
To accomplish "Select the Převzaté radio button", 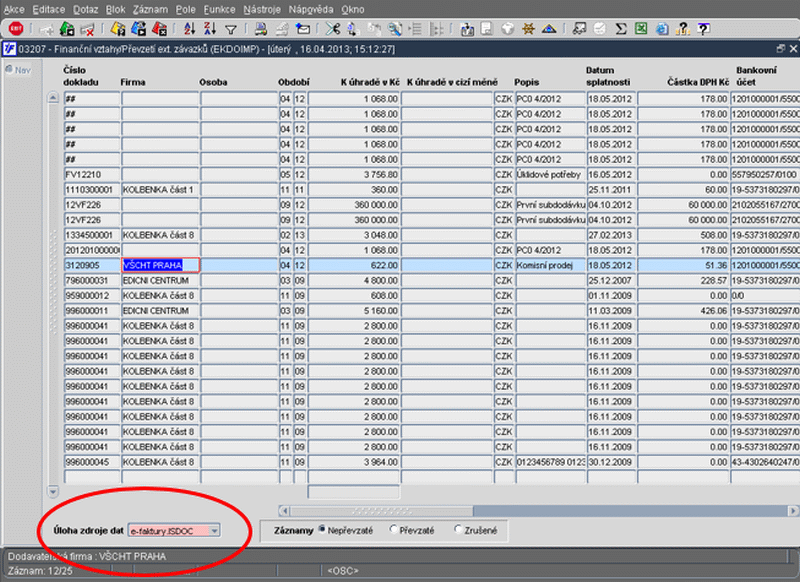I will 393,529.
